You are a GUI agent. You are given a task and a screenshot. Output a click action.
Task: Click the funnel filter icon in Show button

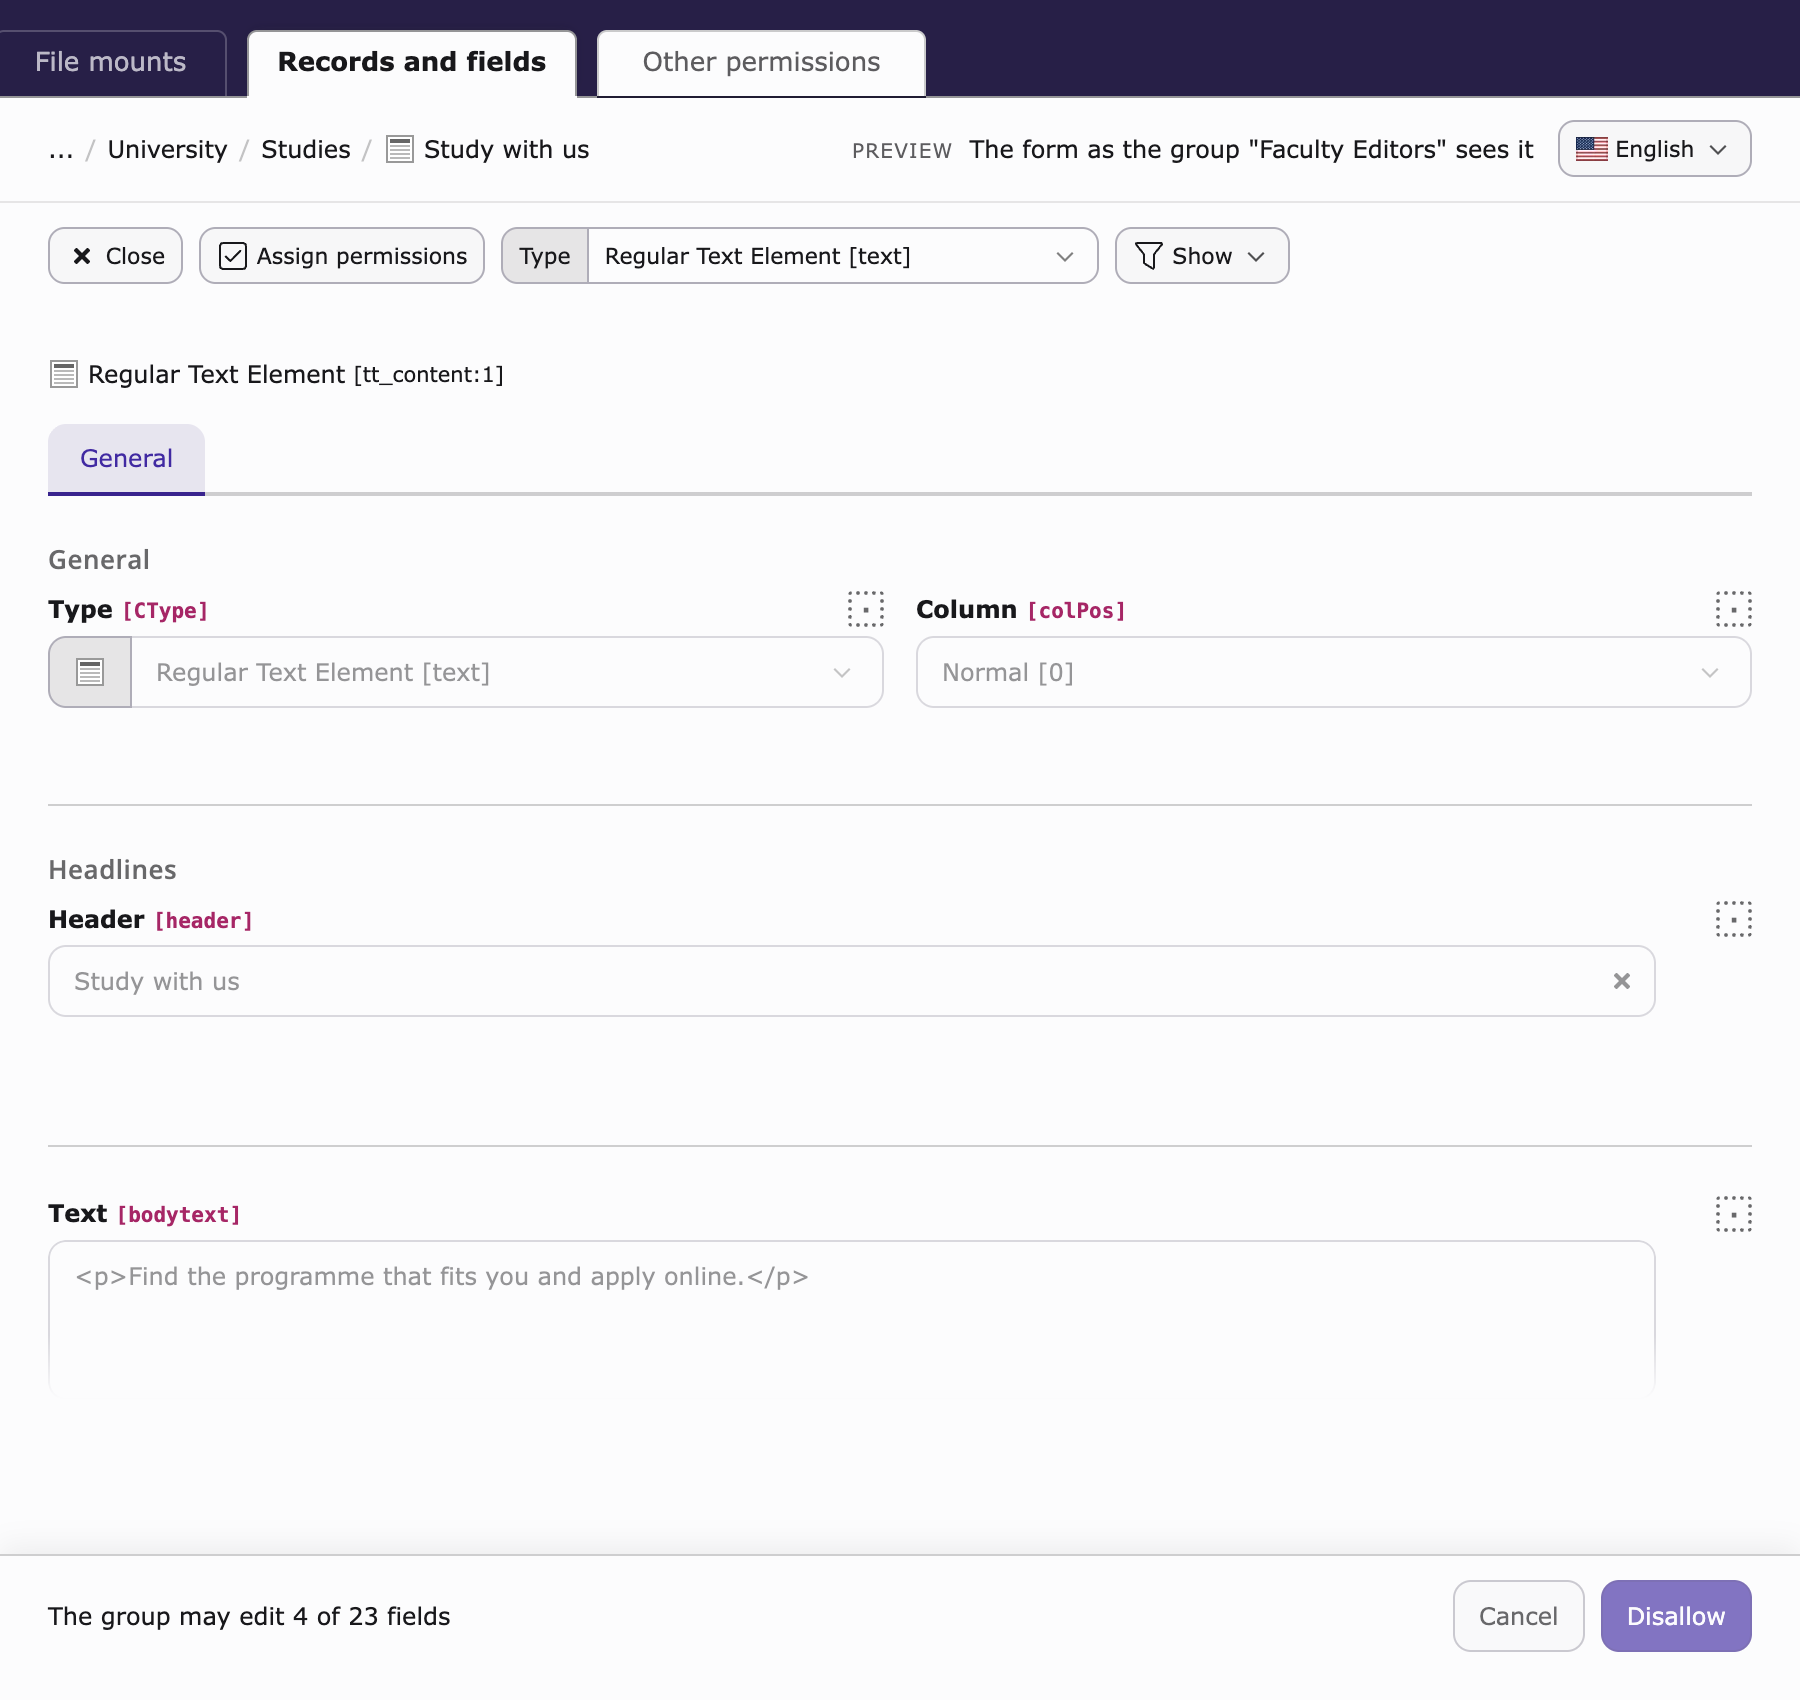coord(1149,256)
